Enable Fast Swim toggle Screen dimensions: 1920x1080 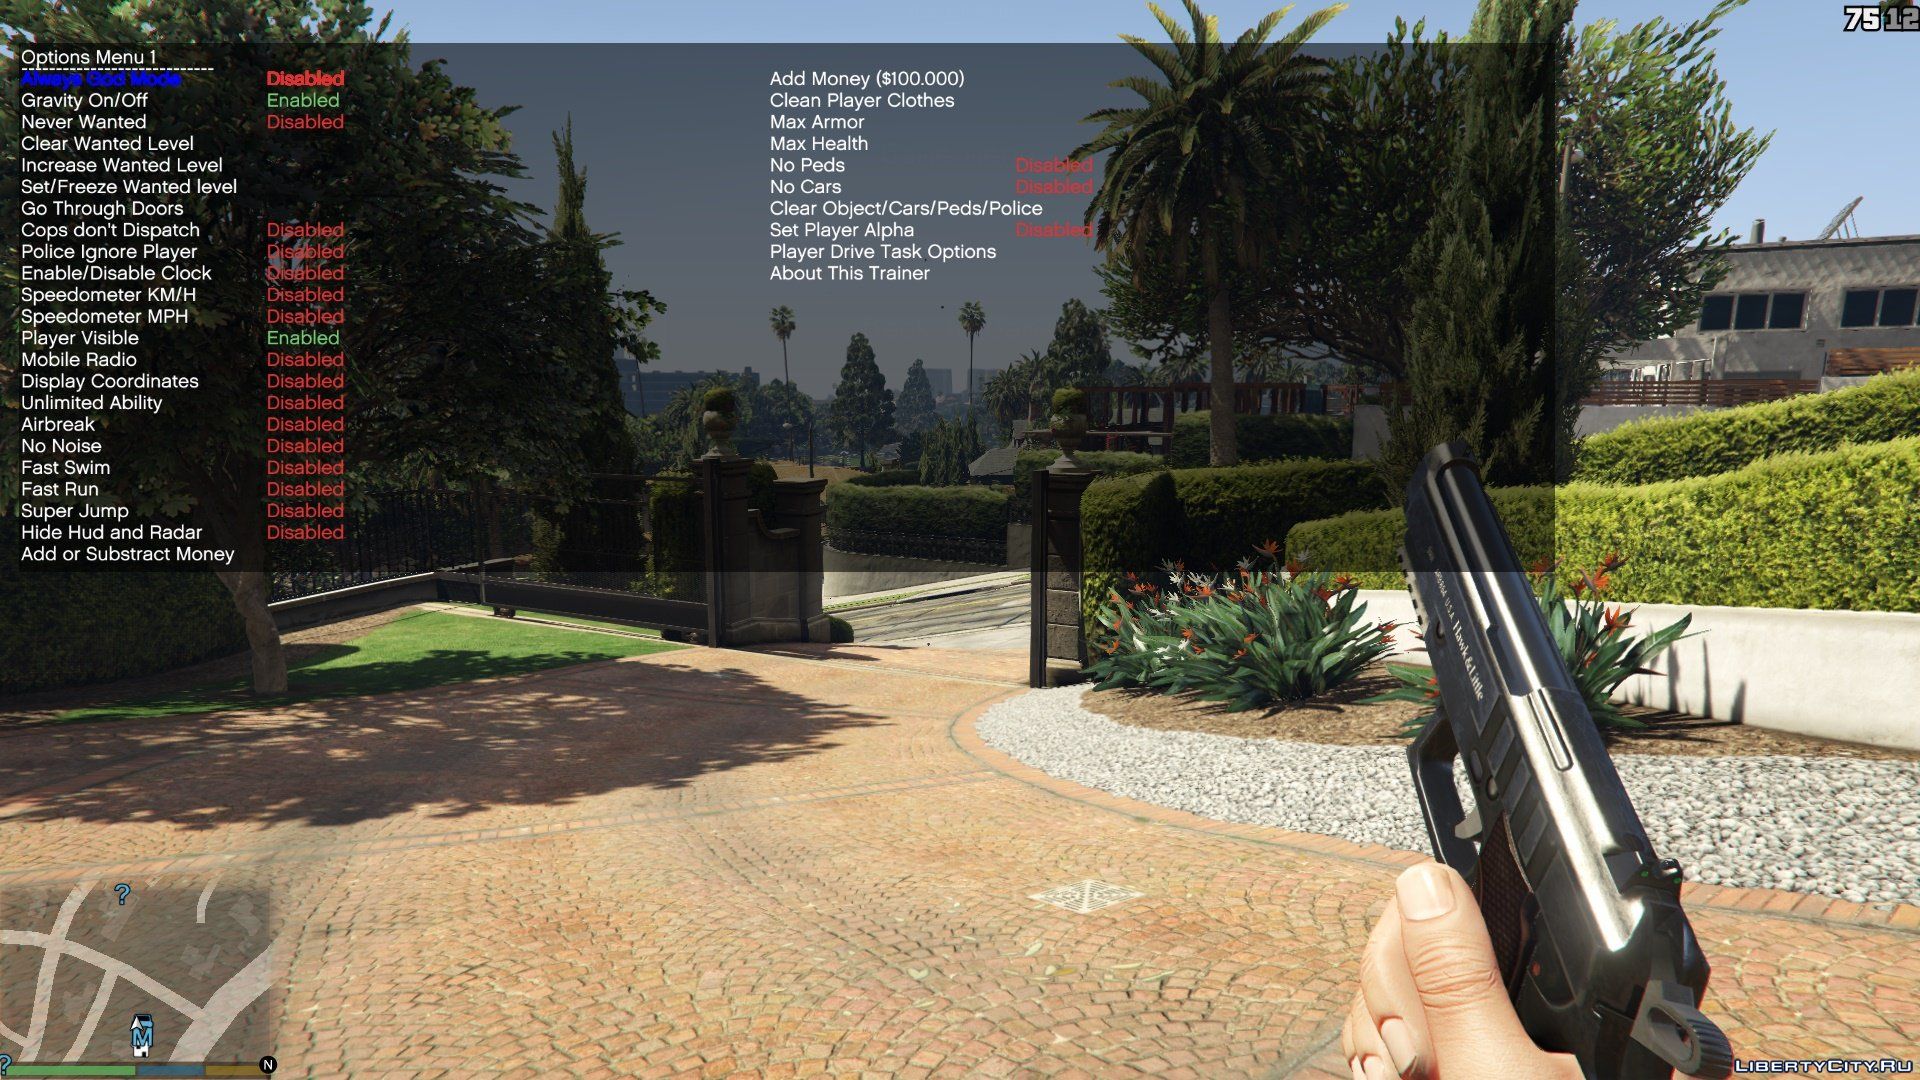tap(67, 467)
